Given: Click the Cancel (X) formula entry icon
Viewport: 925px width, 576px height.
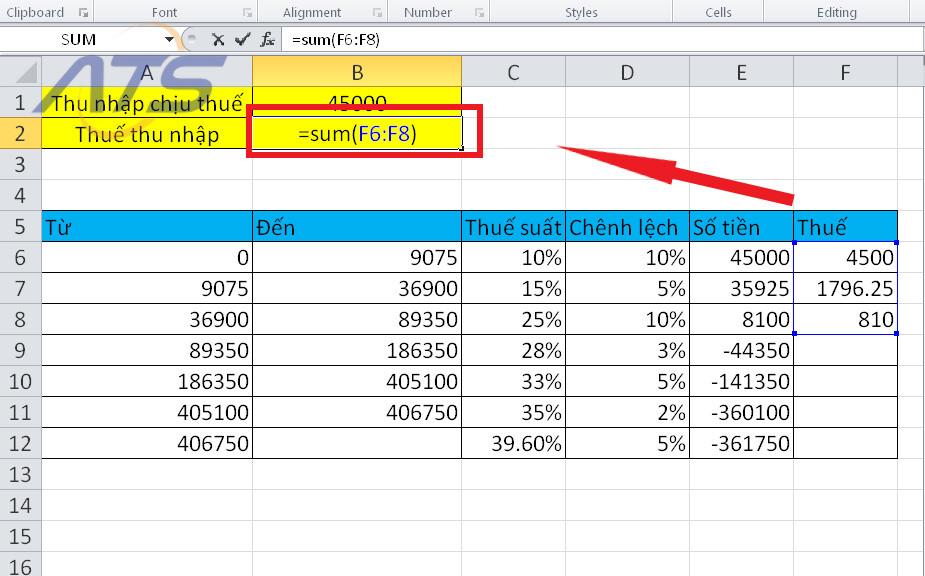Looking at the screenshot, I should (218, 40).
